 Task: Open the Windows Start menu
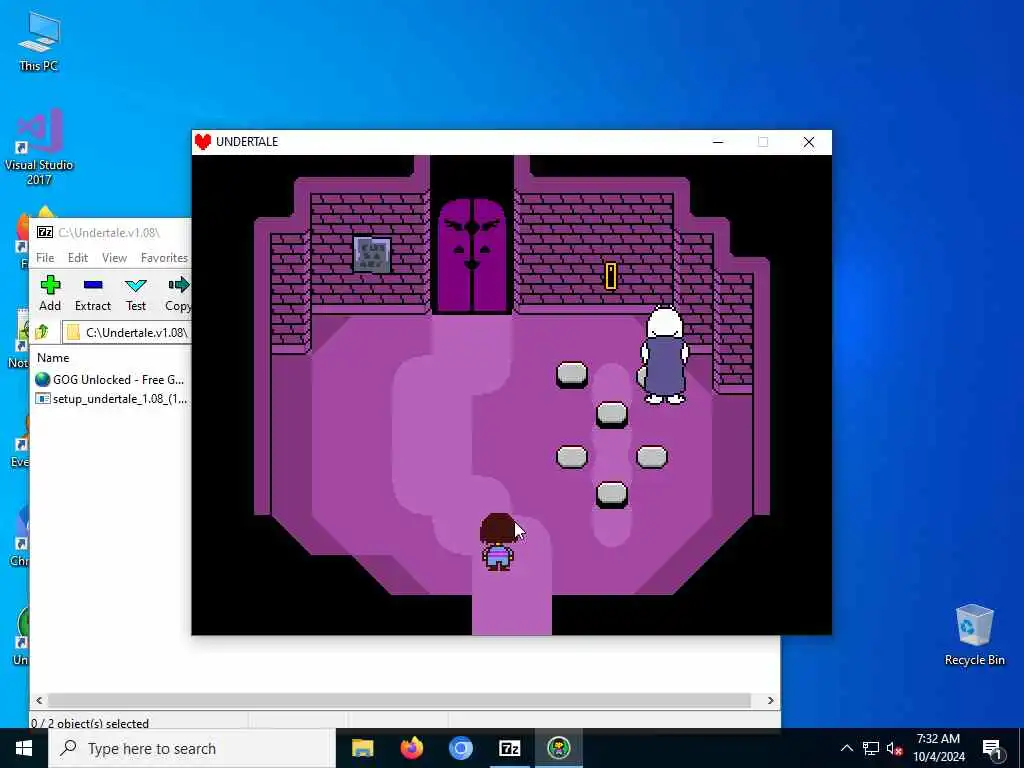tap(24, 748)
